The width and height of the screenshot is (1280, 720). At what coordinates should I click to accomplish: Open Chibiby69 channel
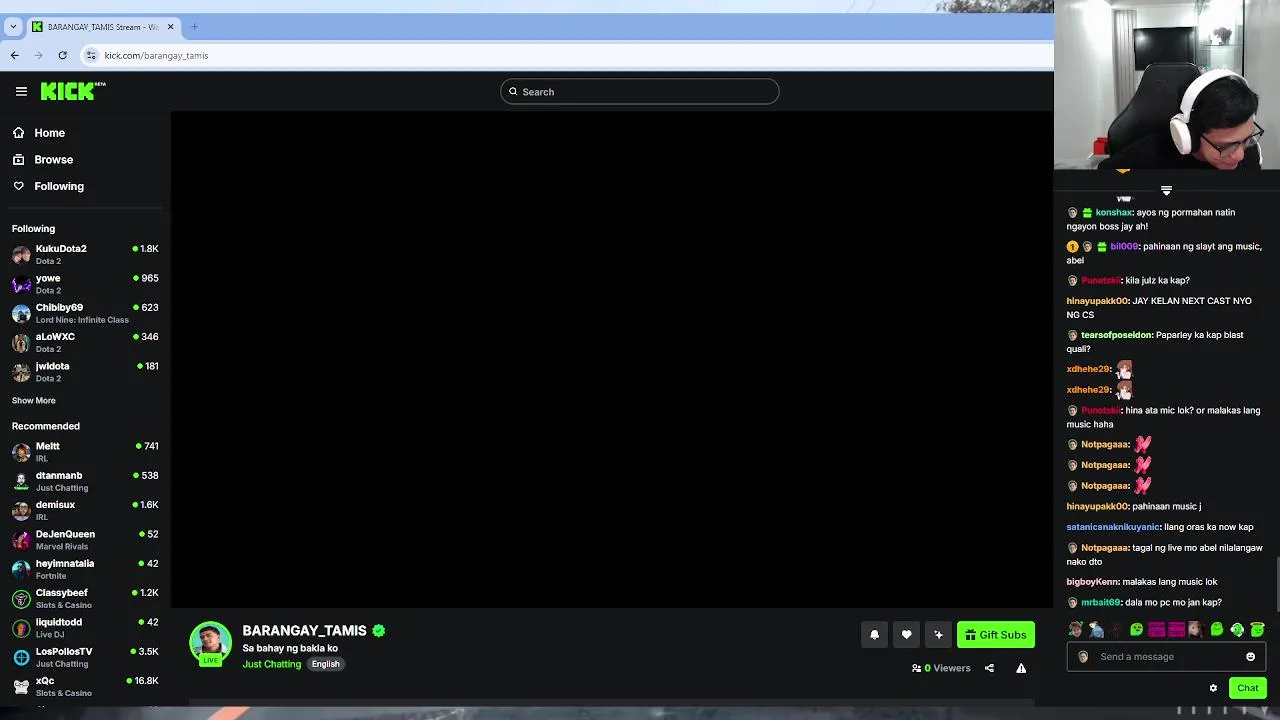click(85, 313)
